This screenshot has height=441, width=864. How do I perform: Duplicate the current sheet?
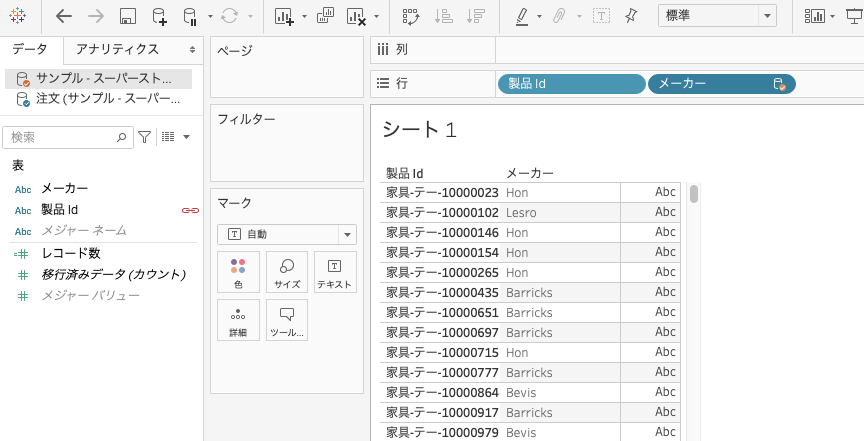[326, 16]
